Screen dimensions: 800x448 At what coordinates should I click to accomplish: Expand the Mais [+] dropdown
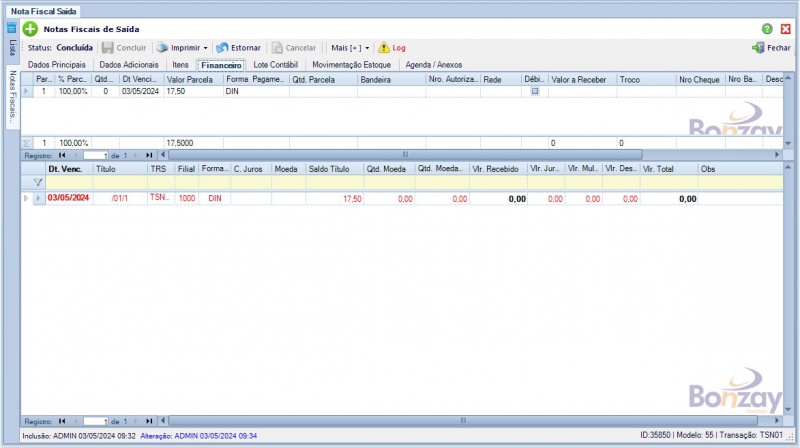(367, 47)
